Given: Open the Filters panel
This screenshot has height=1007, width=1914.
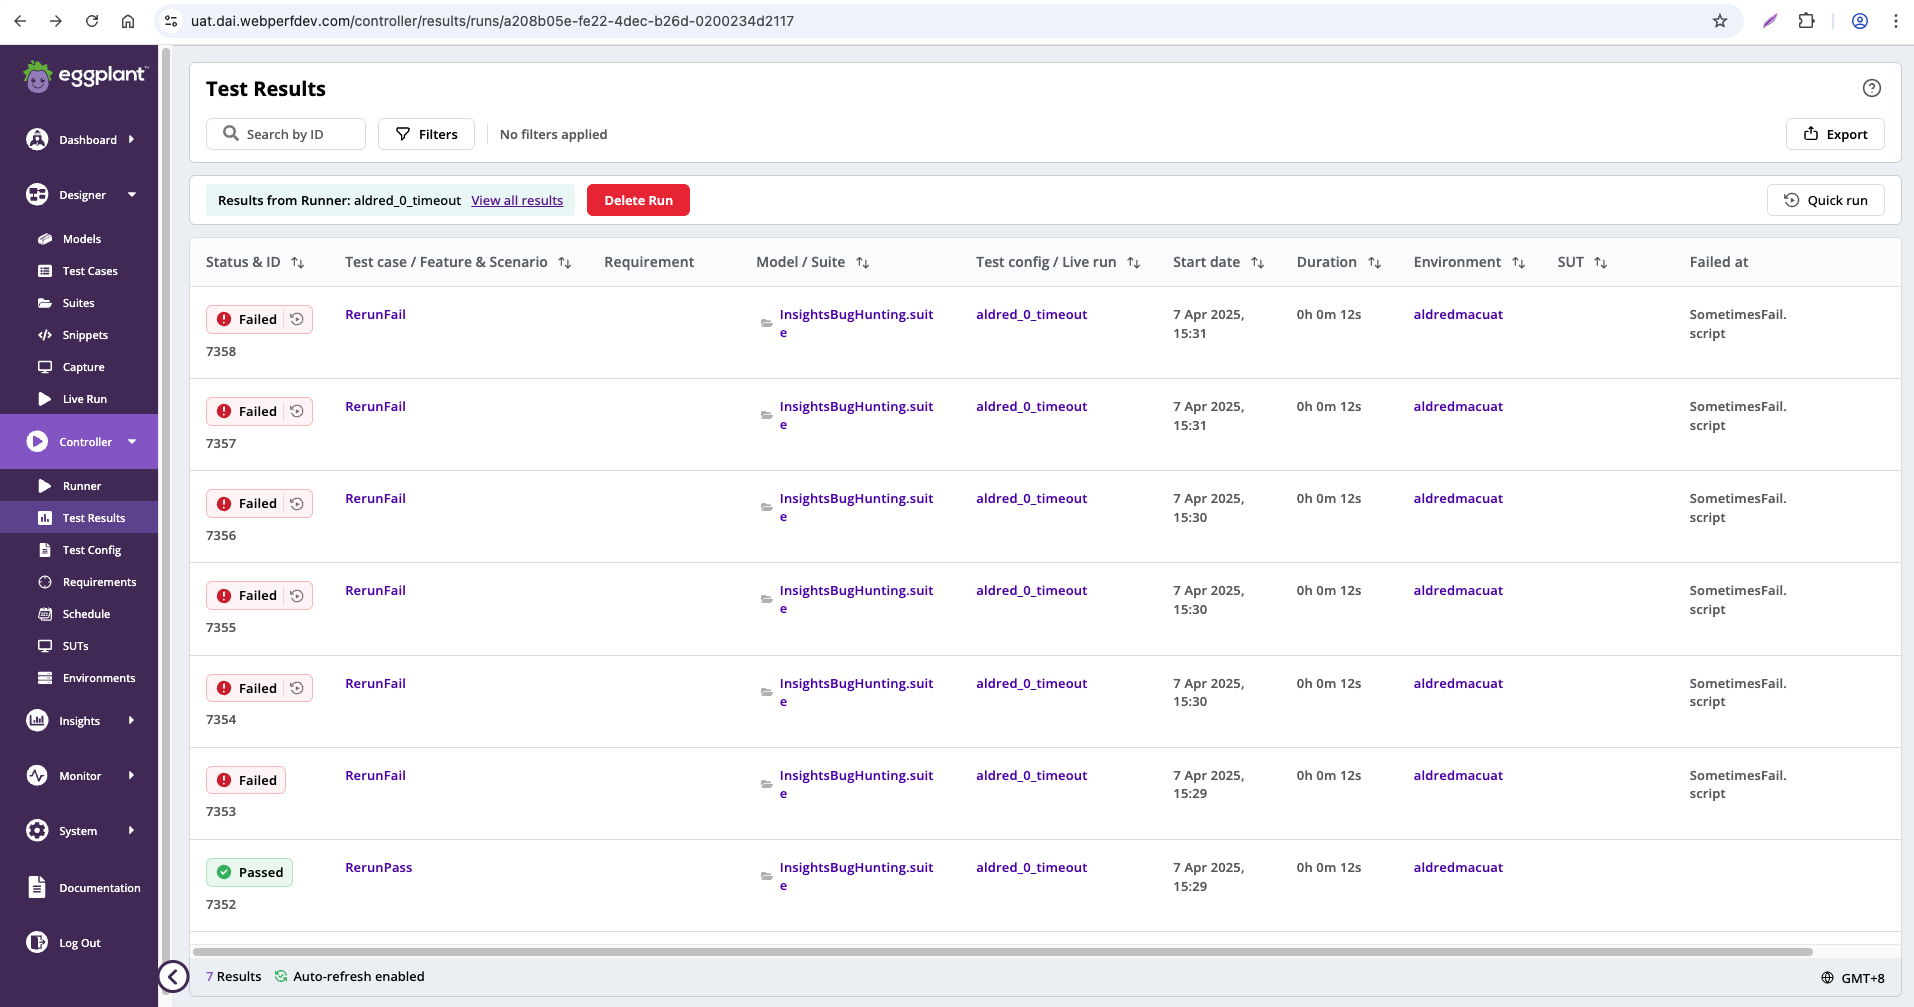Looking at the screenshot, I should (x=426, y=134).
